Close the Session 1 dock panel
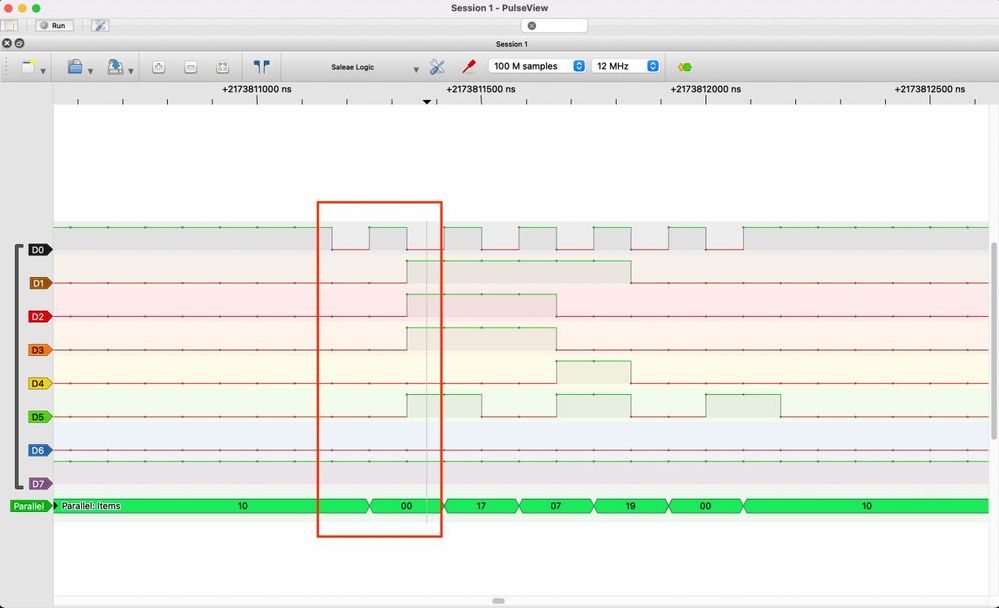Viewport: 999px width, 608px height. (7, 43)
